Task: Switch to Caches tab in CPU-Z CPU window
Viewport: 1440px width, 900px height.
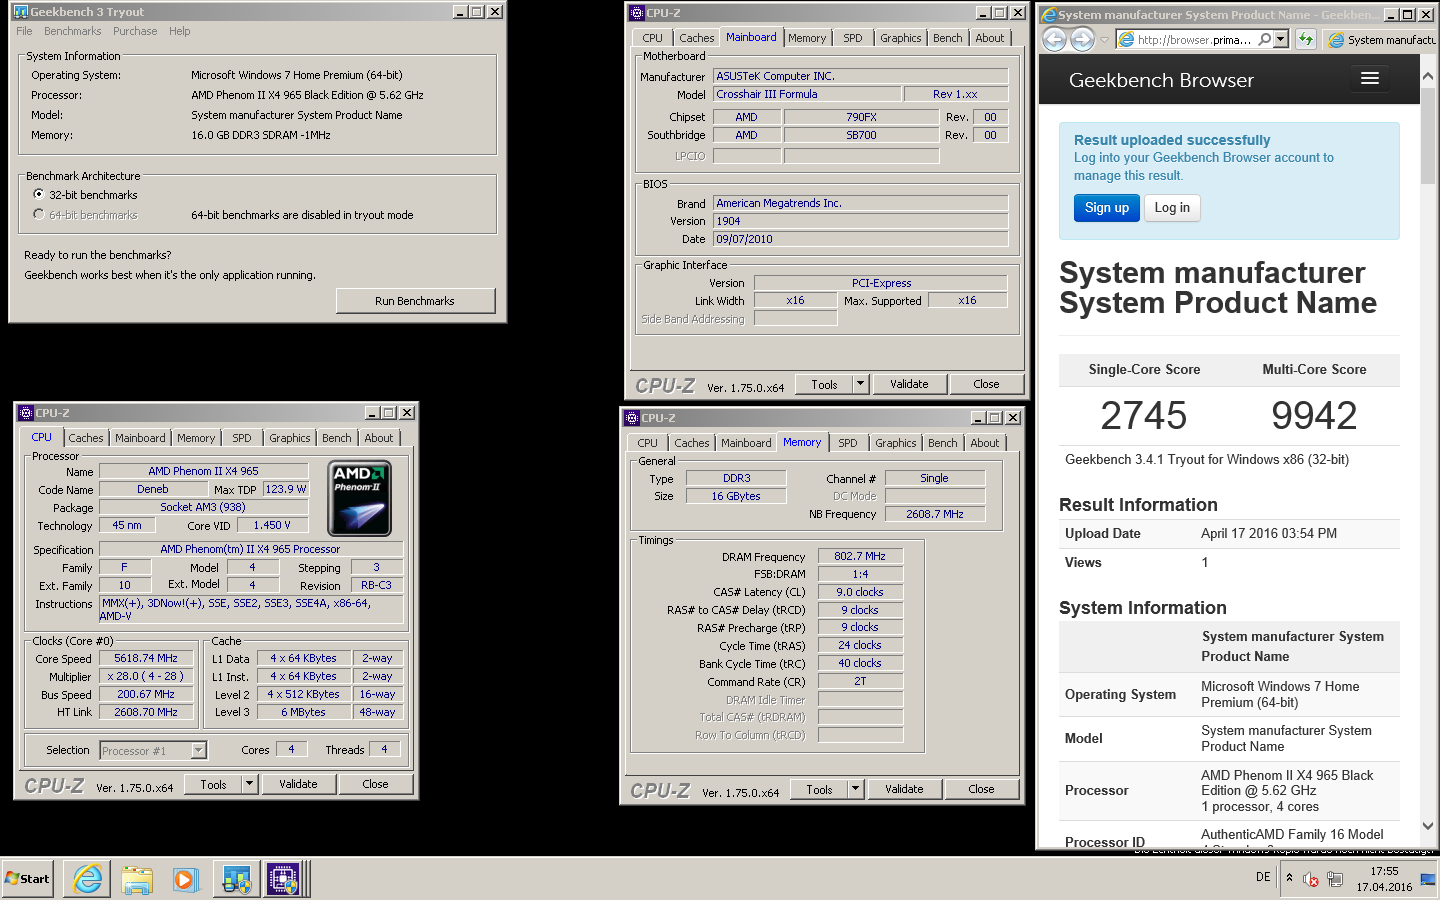Action: (x=85, y=438)
